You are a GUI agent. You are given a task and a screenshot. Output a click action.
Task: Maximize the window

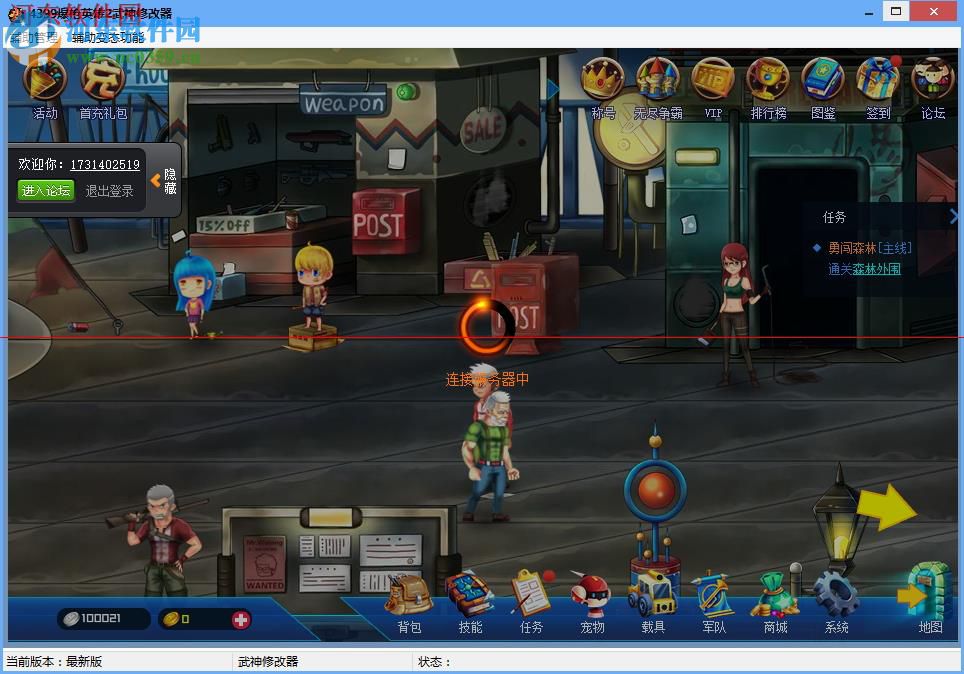pos(896,11)
